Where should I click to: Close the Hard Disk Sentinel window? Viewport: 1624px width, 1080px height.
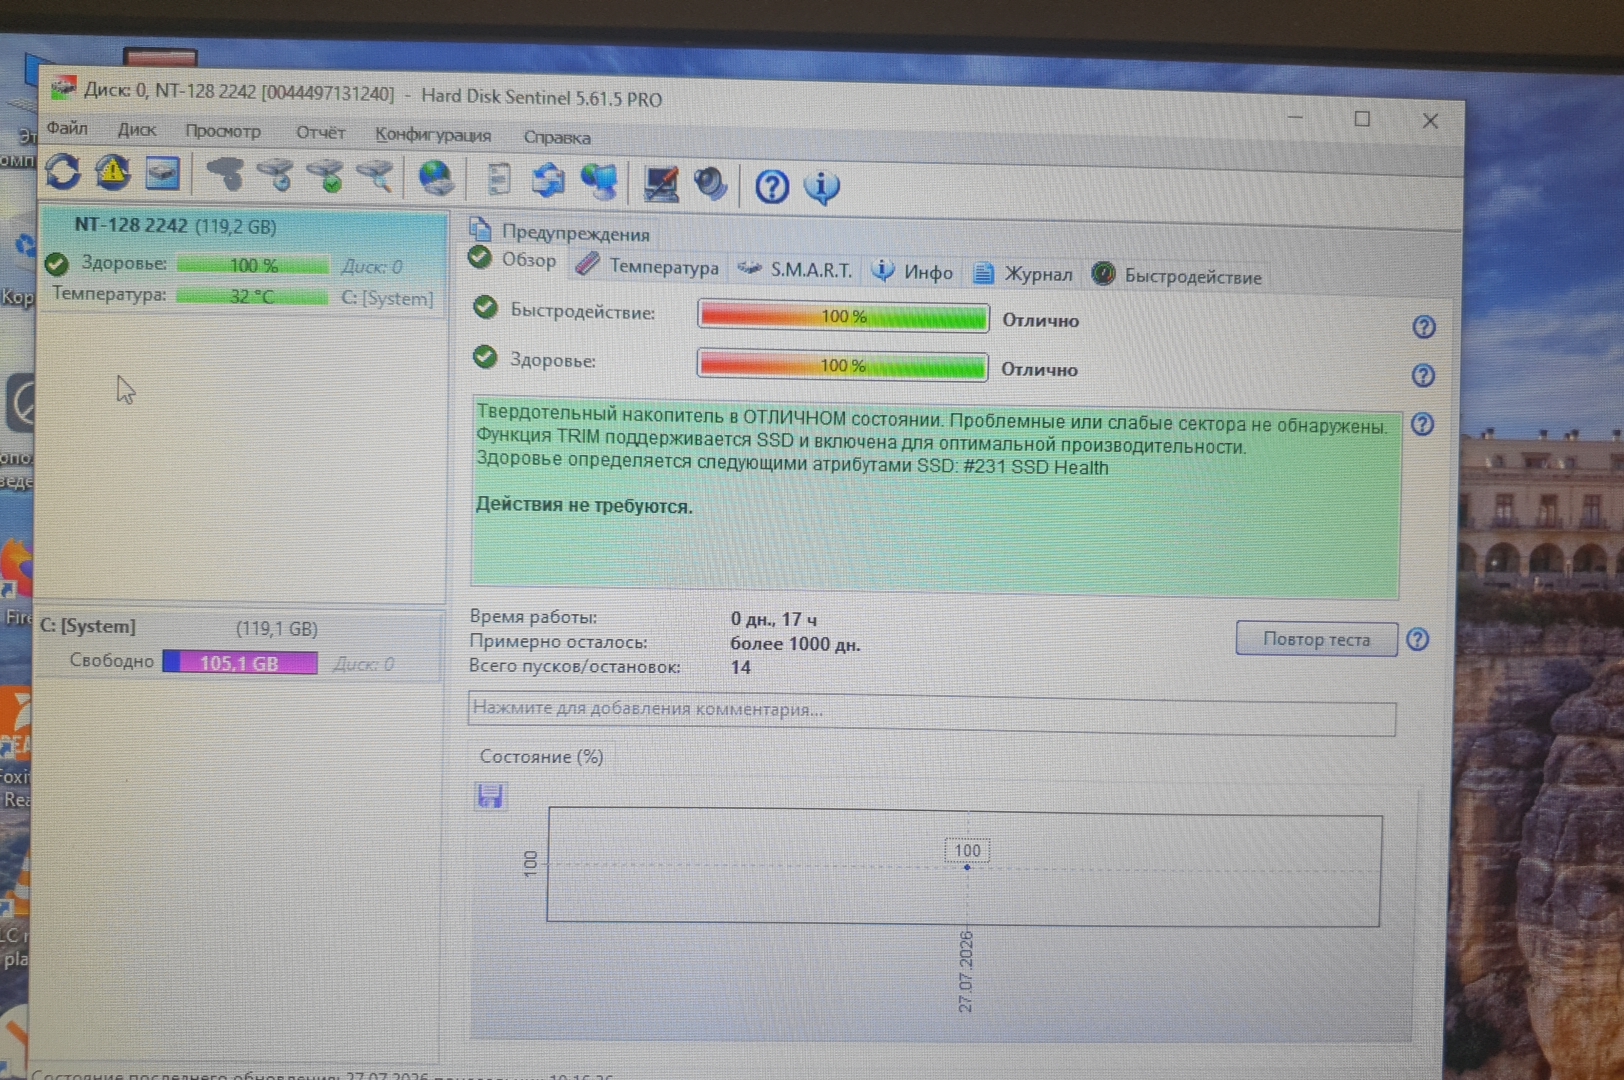(x=1430, y=121)
